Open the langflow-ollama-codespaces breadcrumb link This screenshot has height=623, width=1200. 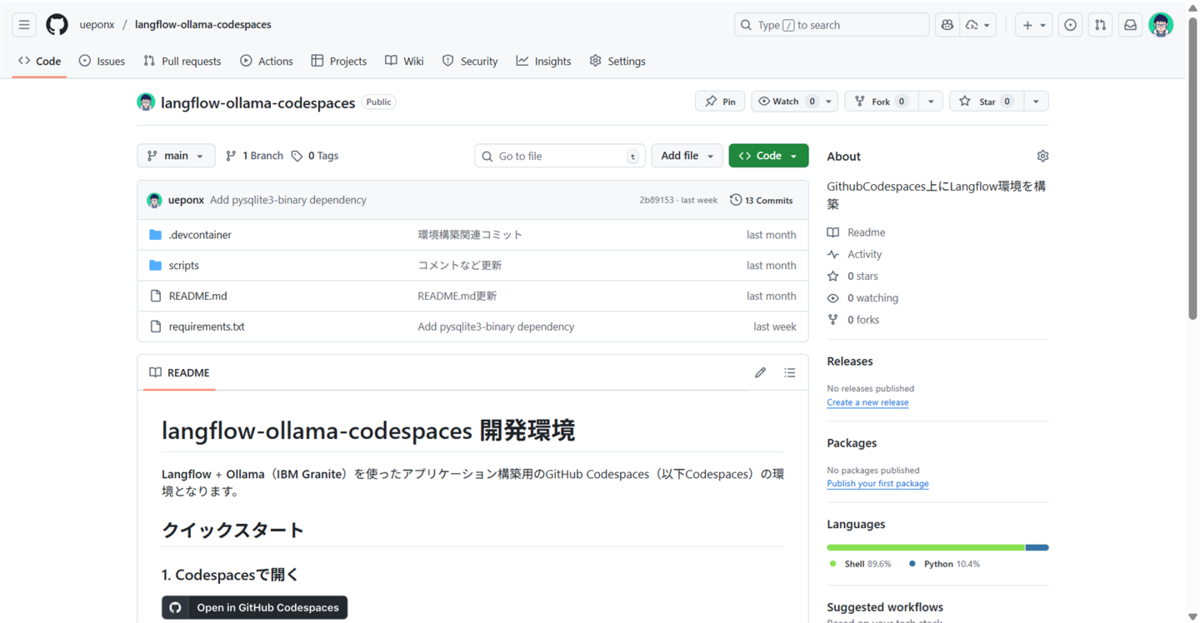203,25
